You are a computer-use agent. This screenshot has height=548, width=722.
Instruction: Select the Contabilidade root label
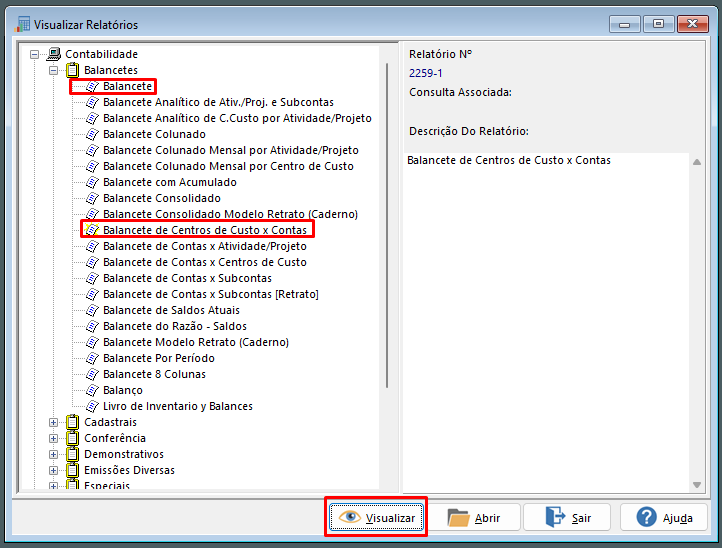click(101, 54)
